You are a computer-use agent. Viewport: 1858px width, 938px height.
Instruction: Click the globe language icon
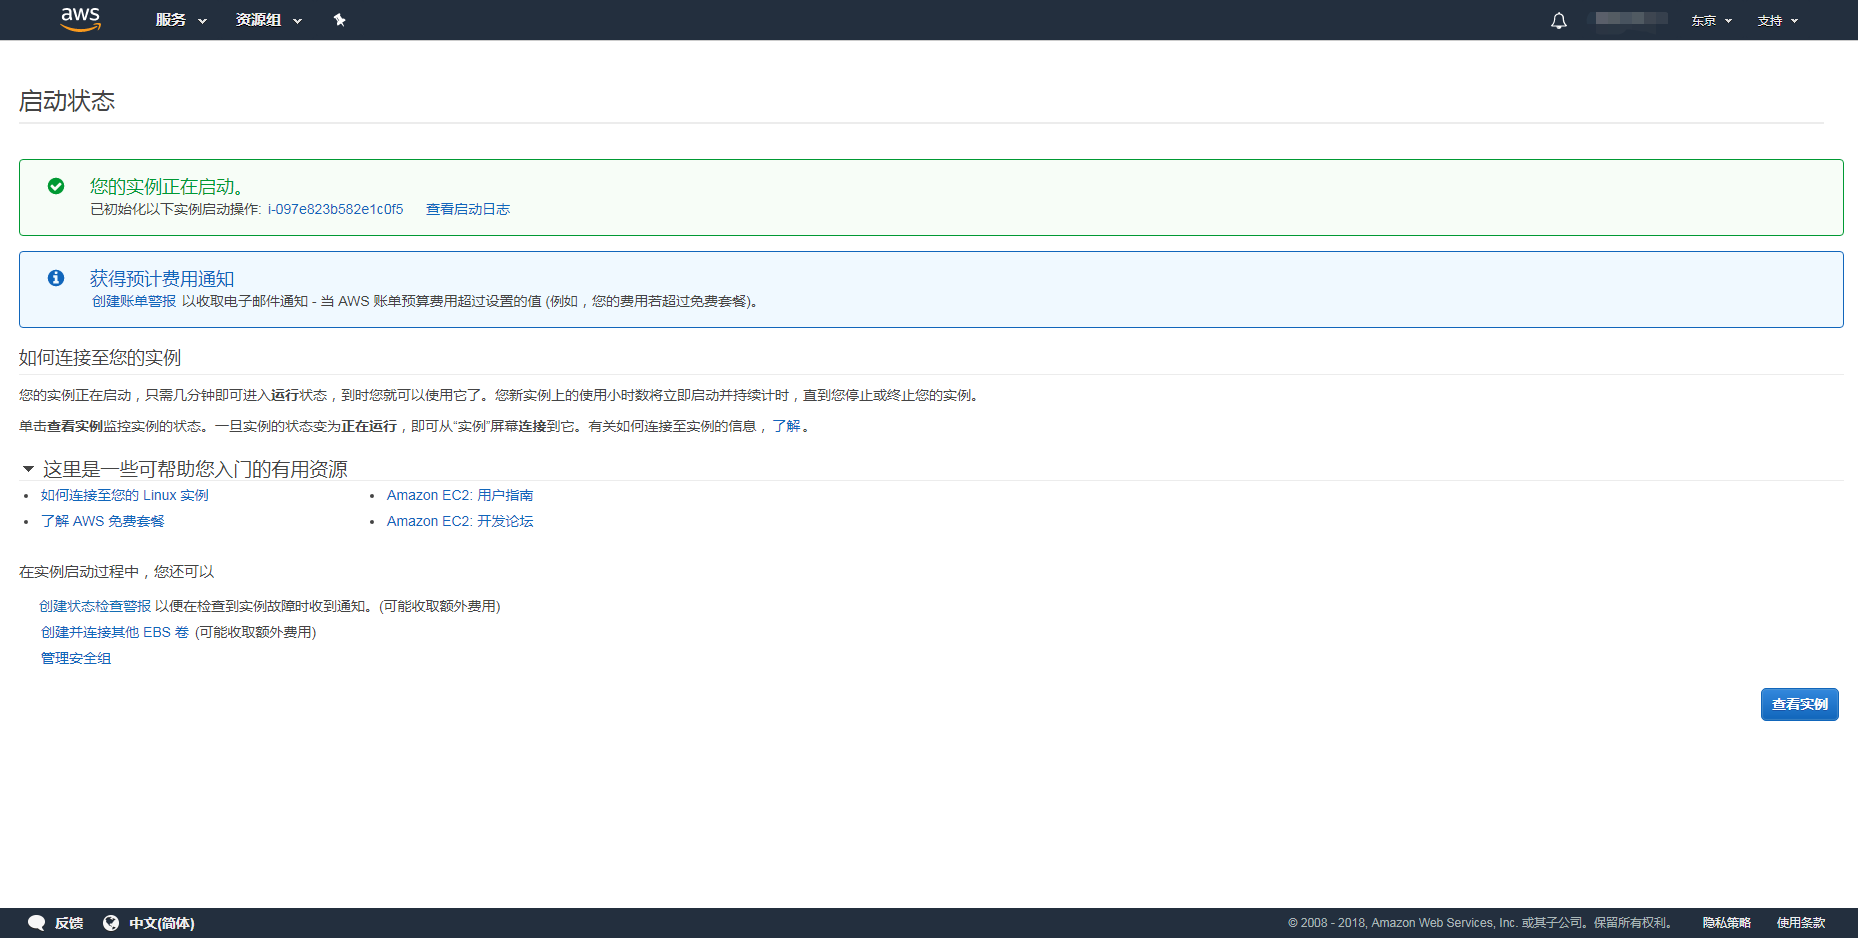pyautogui.click(x=111, y=923)
